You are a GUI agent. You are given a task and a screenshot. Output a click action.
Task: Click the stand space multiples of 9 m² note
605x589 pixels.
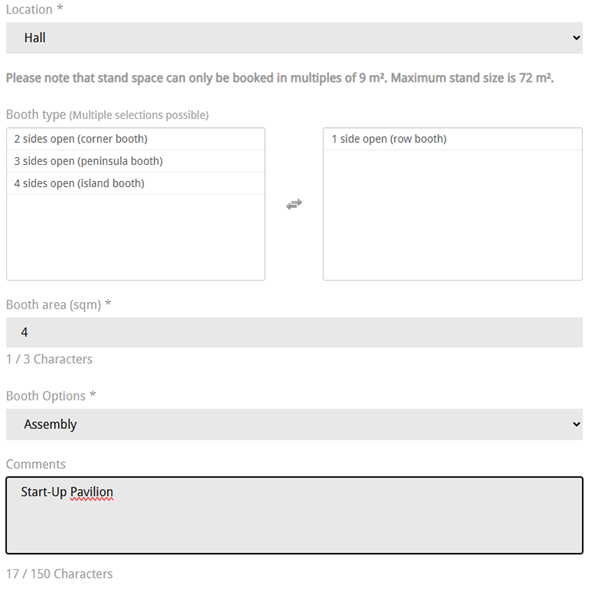coord(280,78)
